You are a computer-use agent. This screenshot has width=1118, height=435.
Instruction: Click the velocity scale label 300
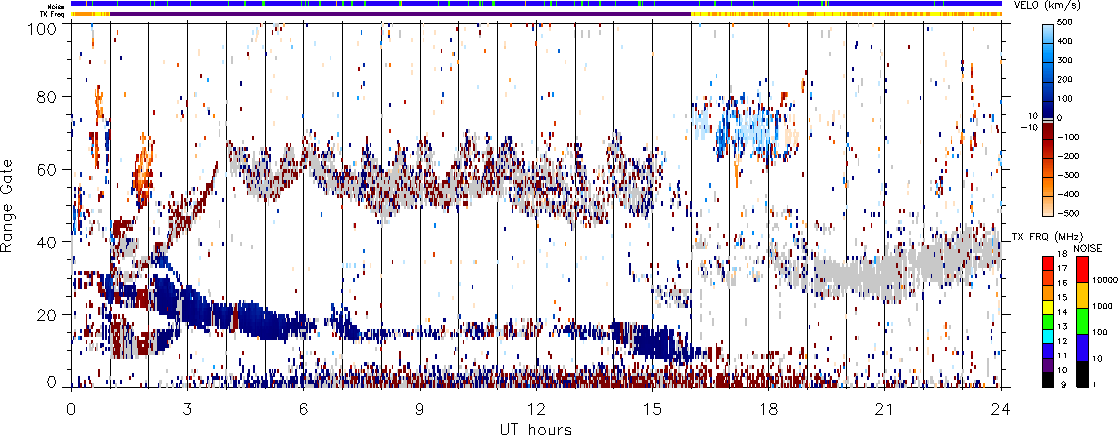coord(1065,60)
